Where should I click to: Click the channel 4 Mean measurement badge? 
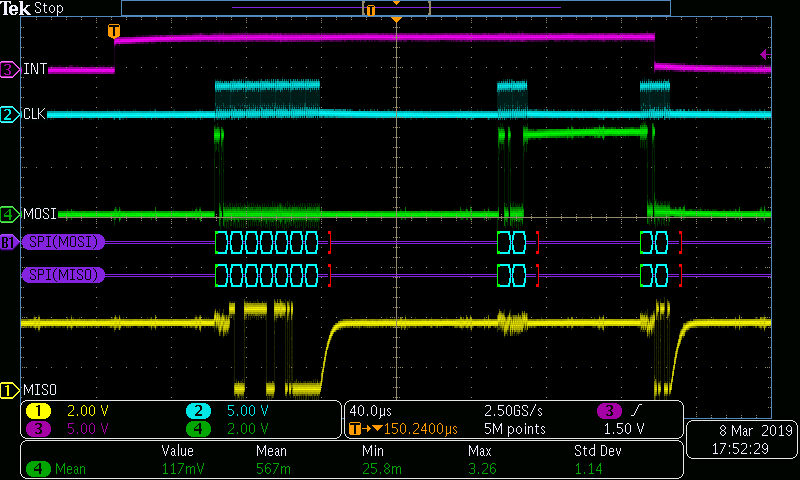[38, 469]
